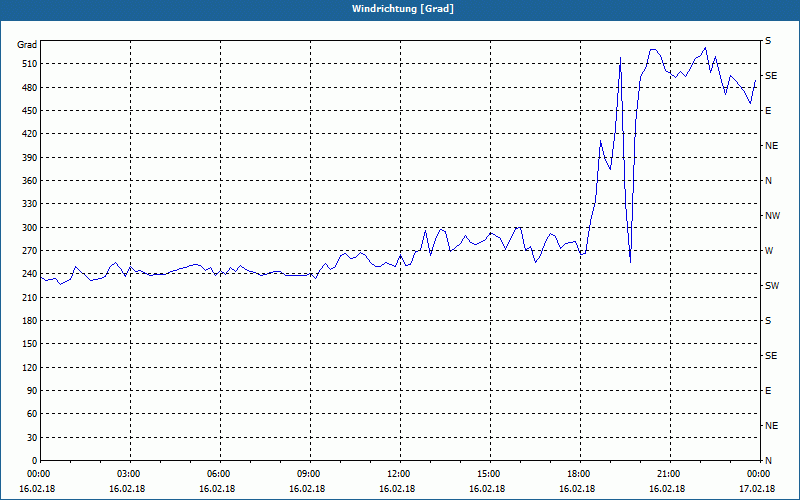Select the SW compass label on the right axis
The image size is (800, 500).
pyautogui.click(x=772, y=286)
